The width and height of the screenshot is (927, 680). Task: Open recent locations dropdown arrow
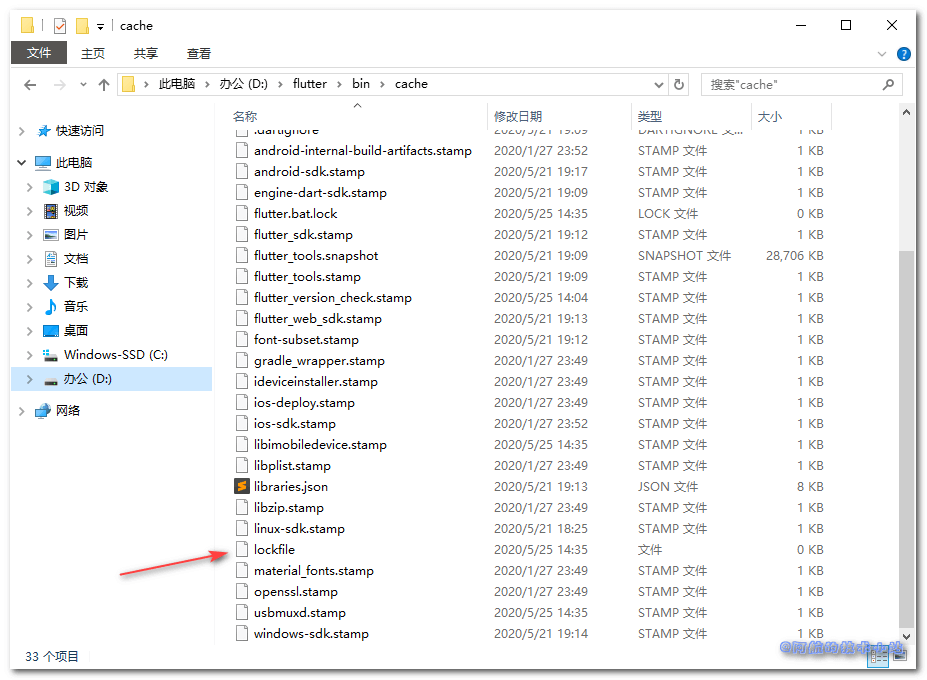83,85
